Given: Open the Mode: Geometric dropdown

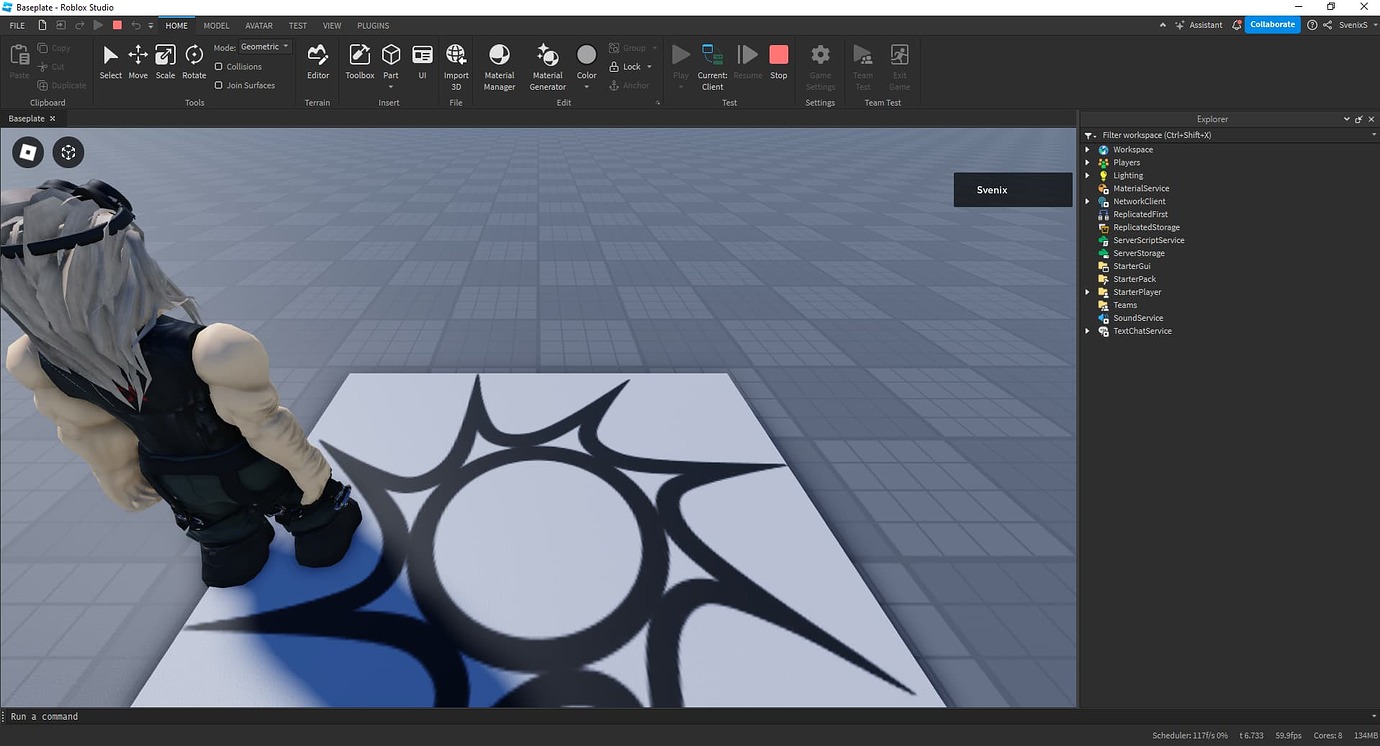Looking at the screenshot, I should coord(263,46).
